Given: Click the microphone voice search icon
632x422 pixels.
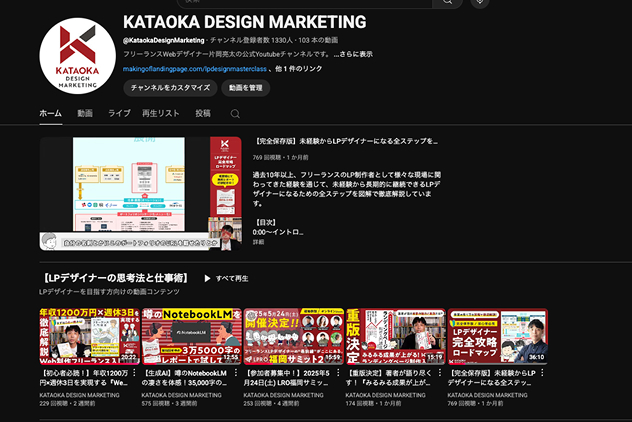Looking at the screenshot, I should 480,2.
